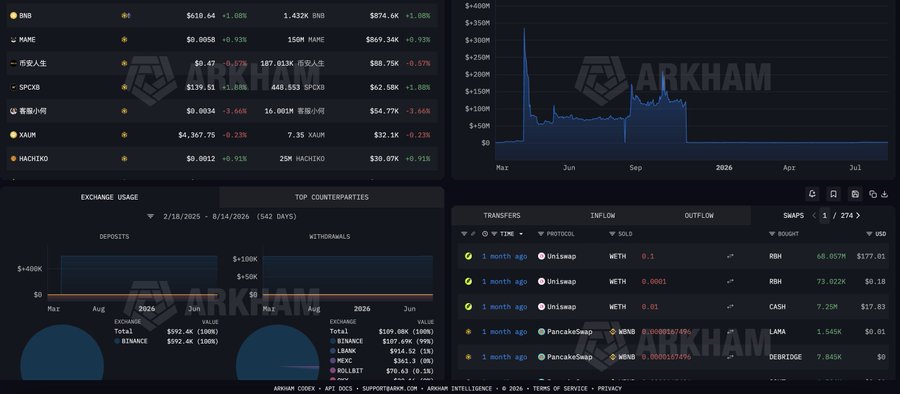Click the copy icon above transfers table
The width and height of the screenshot is (900, 394).
(873, 194)
